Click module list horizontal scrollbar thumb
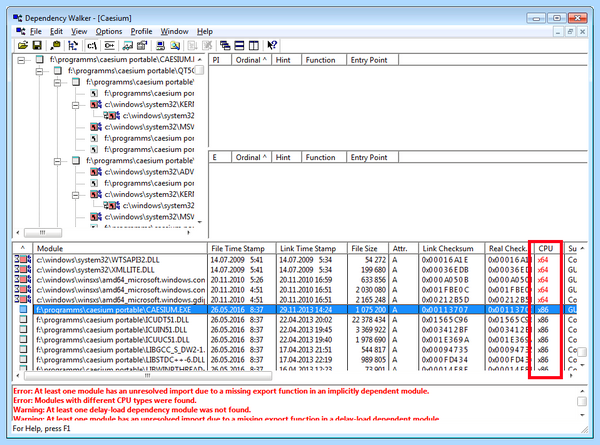The image size is (600, 445). (148, 376)
